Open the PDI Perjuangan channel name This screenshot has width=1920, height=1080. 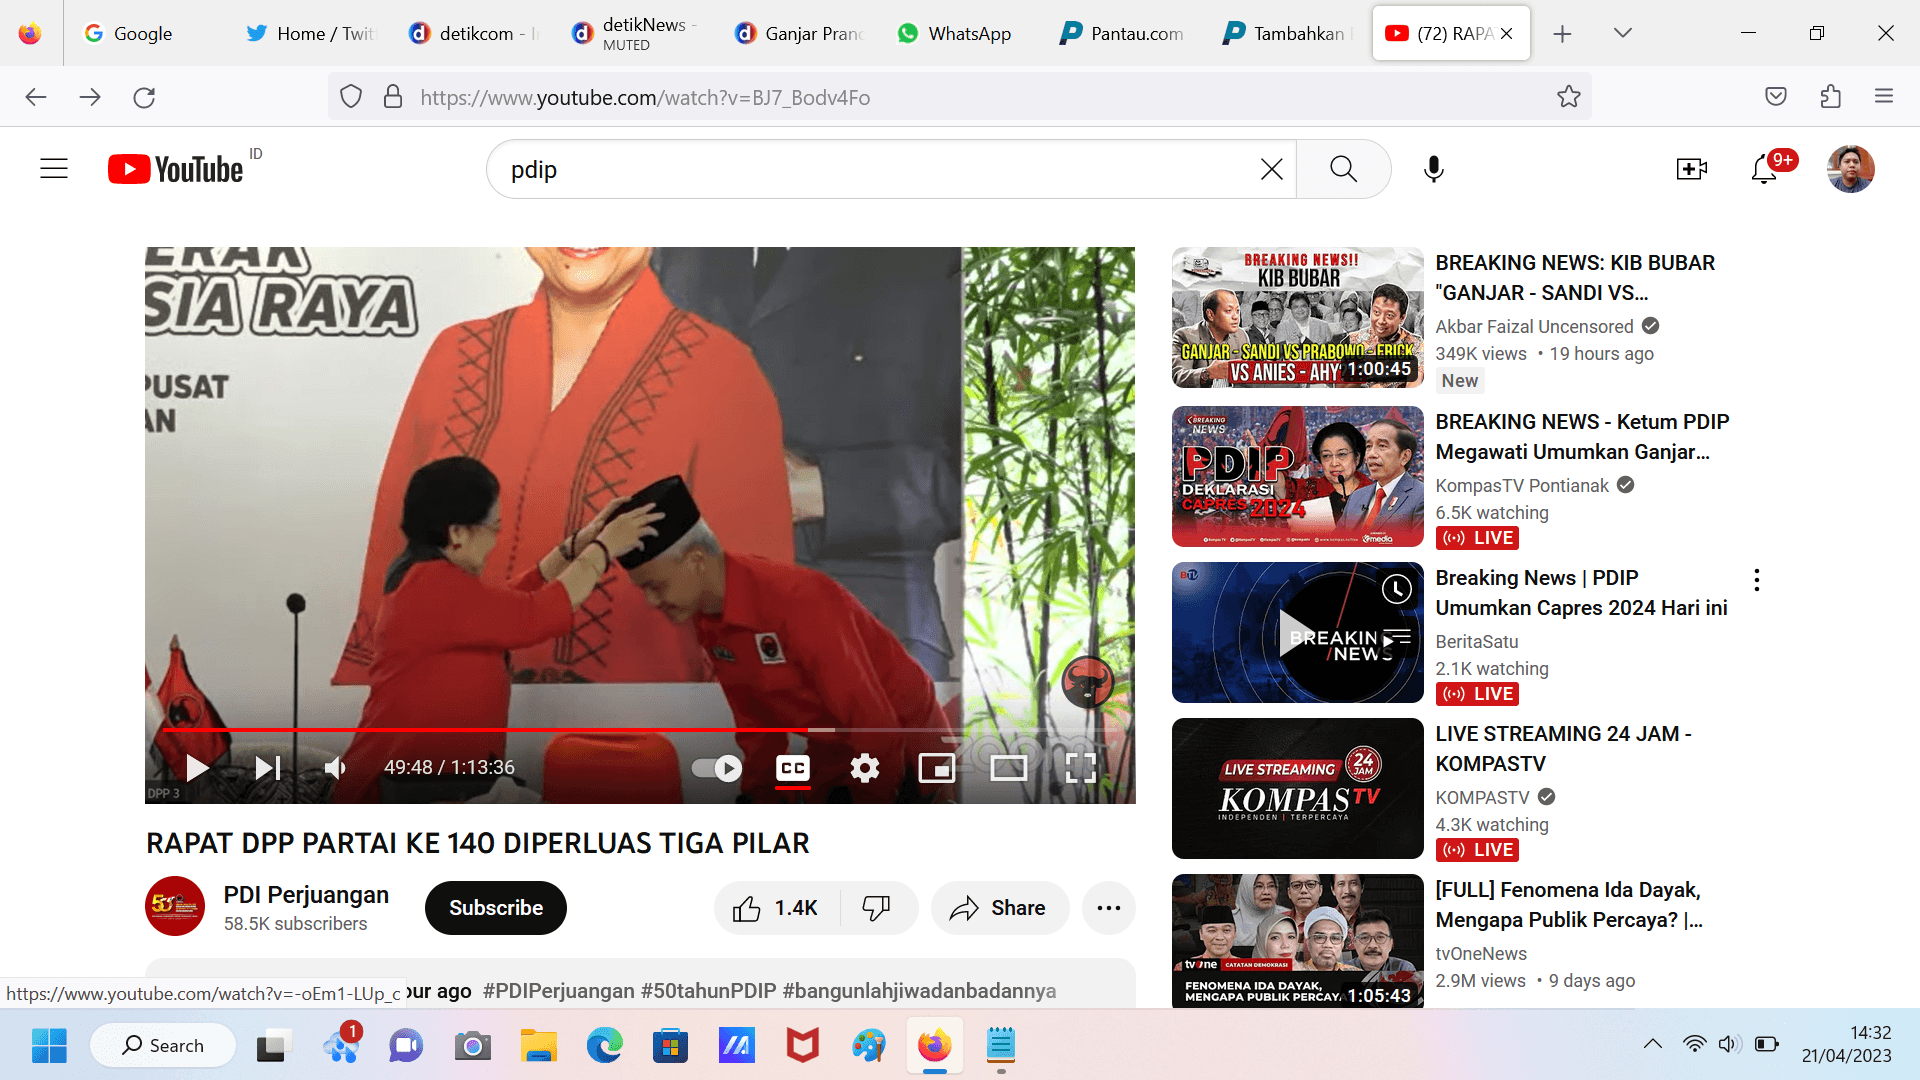306,895
